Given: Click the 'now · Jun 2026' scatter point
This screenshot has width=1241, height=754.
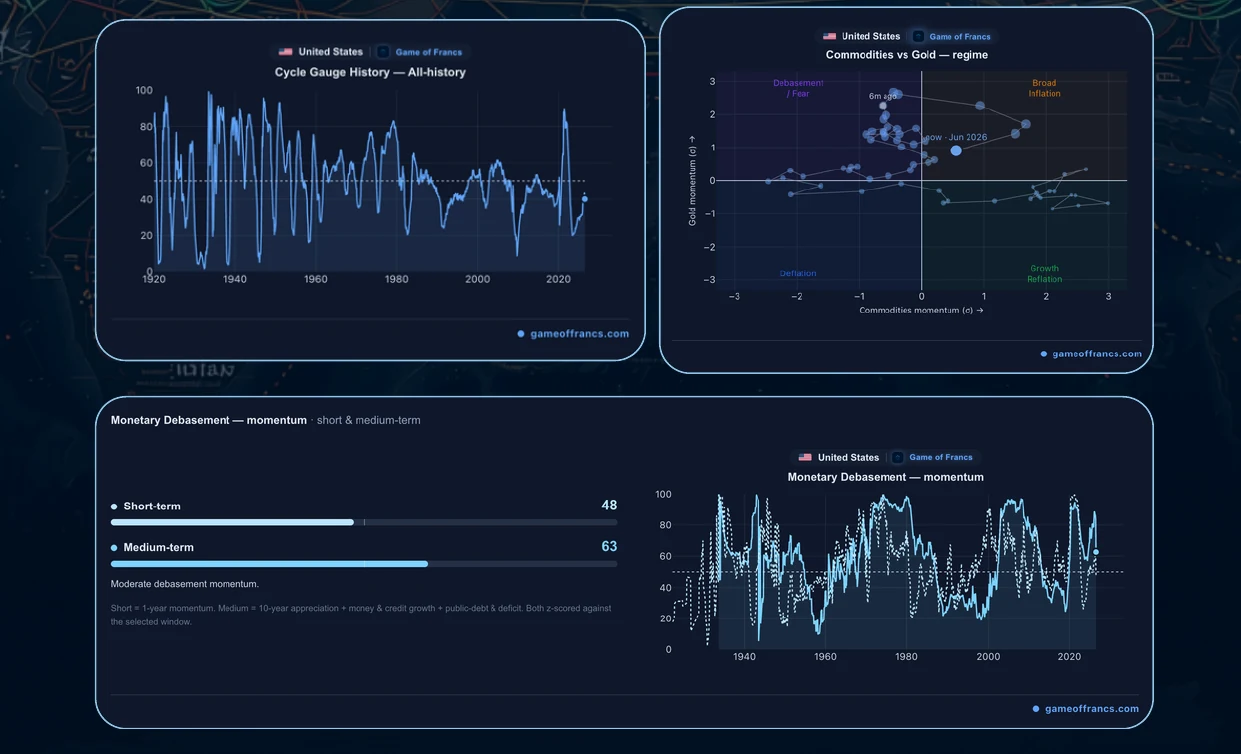Looking at the screenshot, I should click(x=956, y=150).
